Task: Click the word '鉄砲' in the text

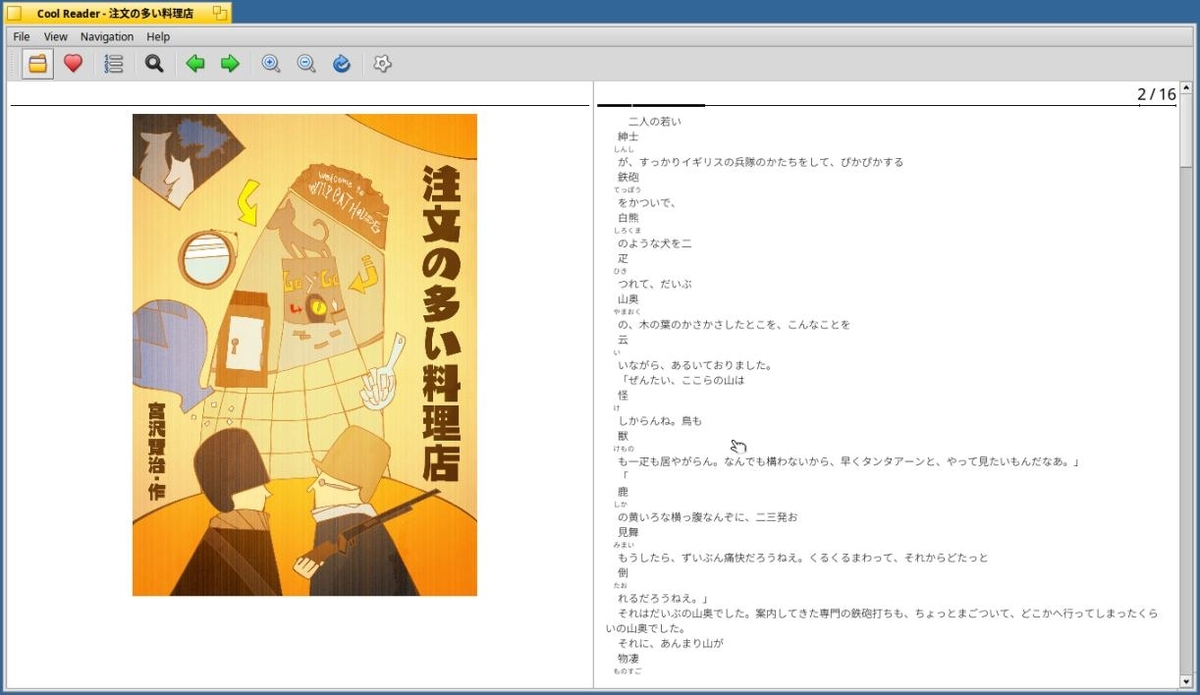Action: tap(628, 177)
